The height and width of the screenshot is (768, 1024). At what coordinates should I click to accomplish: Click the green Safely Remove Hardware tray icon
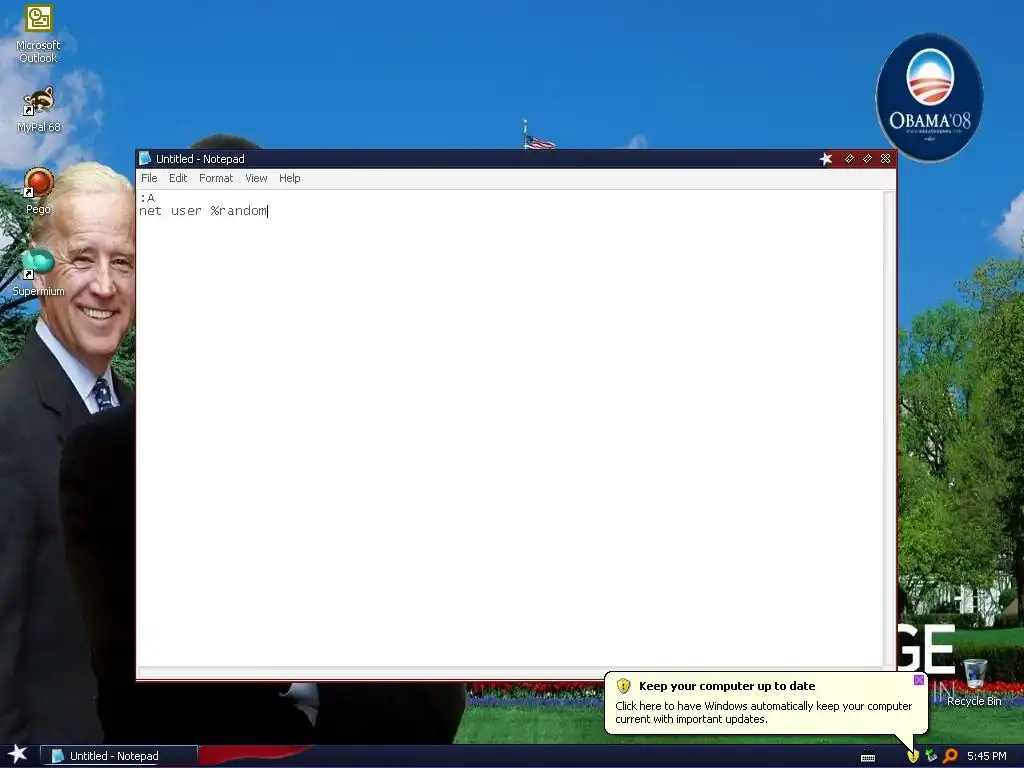coord(931,756)
